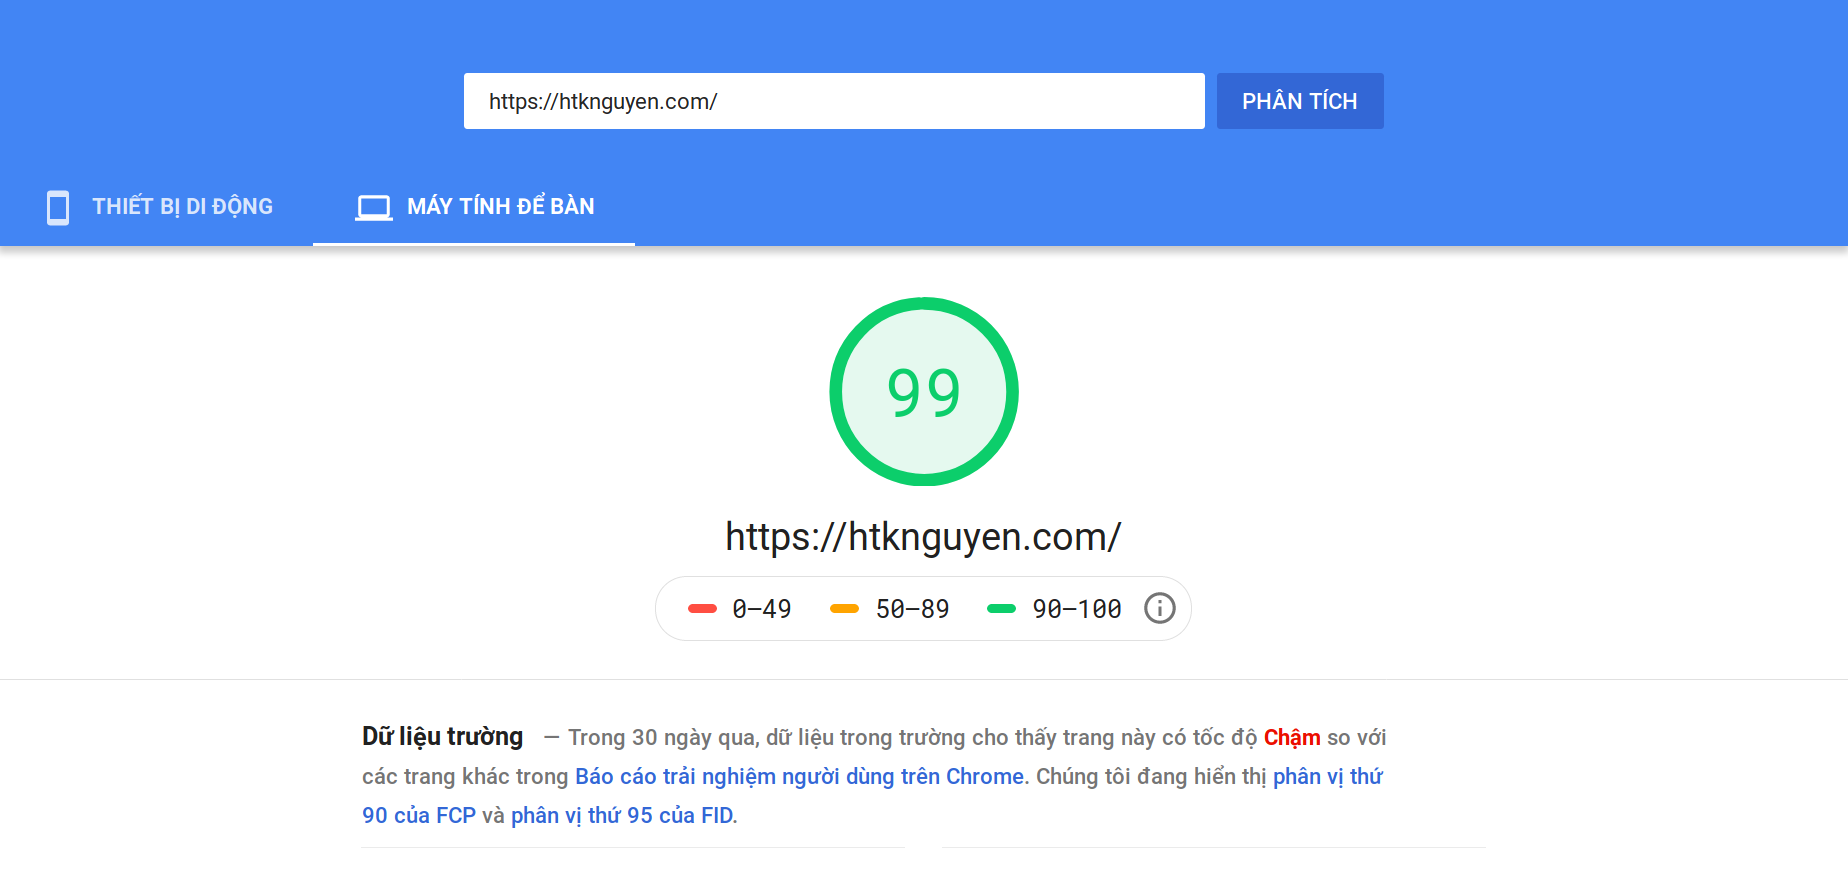The image size is (1848, 871).
Task: Open the phân vị thứ 90 của FCP link
Action: pyautogui.click(x=418, y=816)
